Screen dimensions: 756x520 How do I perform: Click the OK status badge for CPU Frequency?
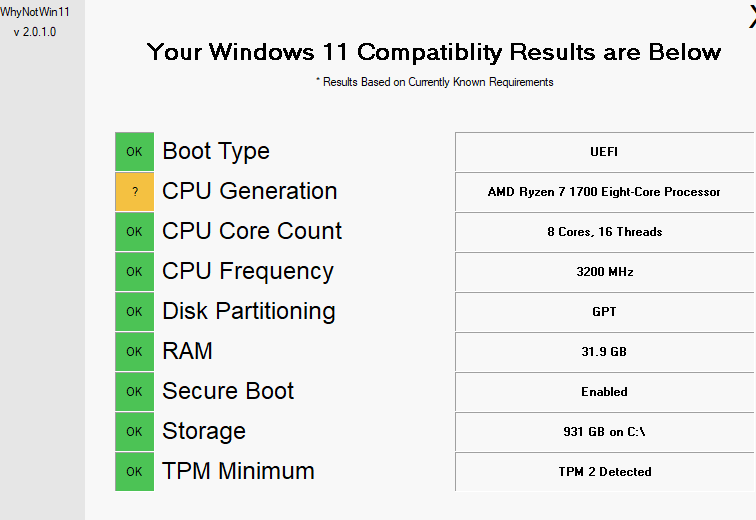point(134,272)
